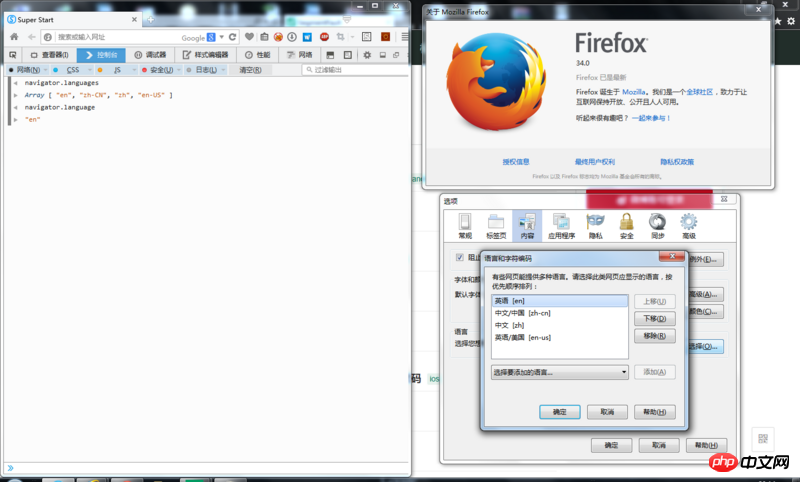Click 确定 in language dialog
The height and width of the screenshot is (482, 800).
[x=560, y=412]
